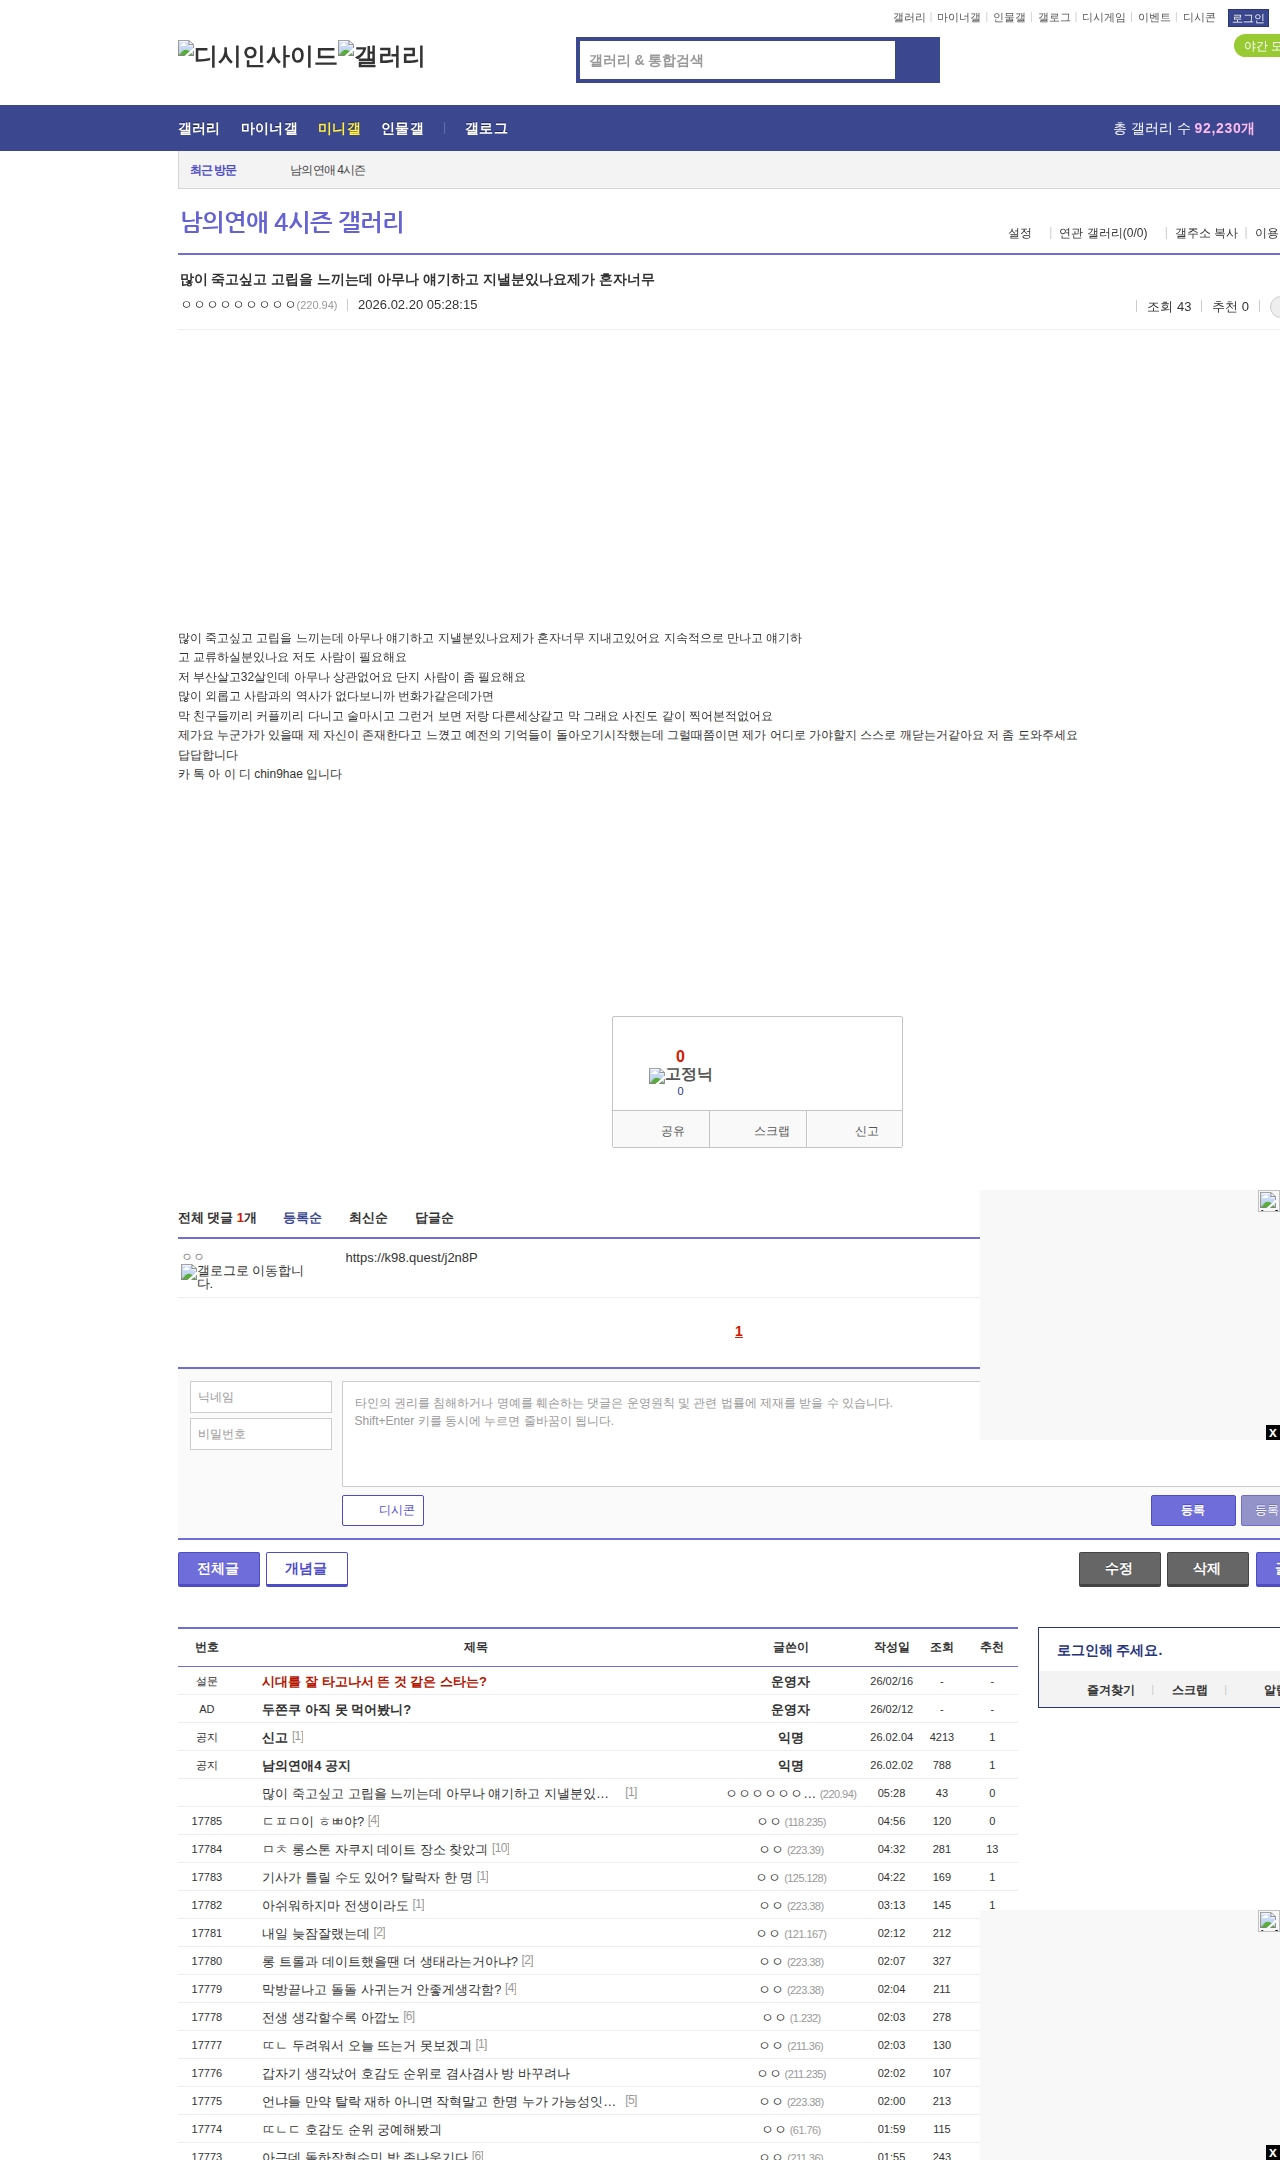The image size is (1280, 2160).
Task: Open the 설정 settings menu
Action: (x=1019, y=233)
